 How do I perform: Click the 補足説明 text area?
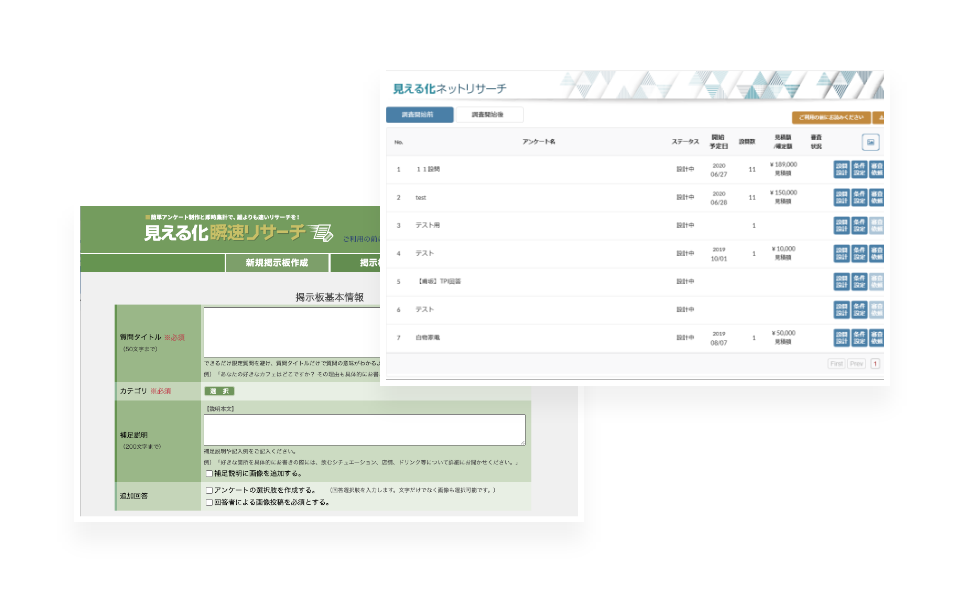pyautogui.click(x=364, y=430)
